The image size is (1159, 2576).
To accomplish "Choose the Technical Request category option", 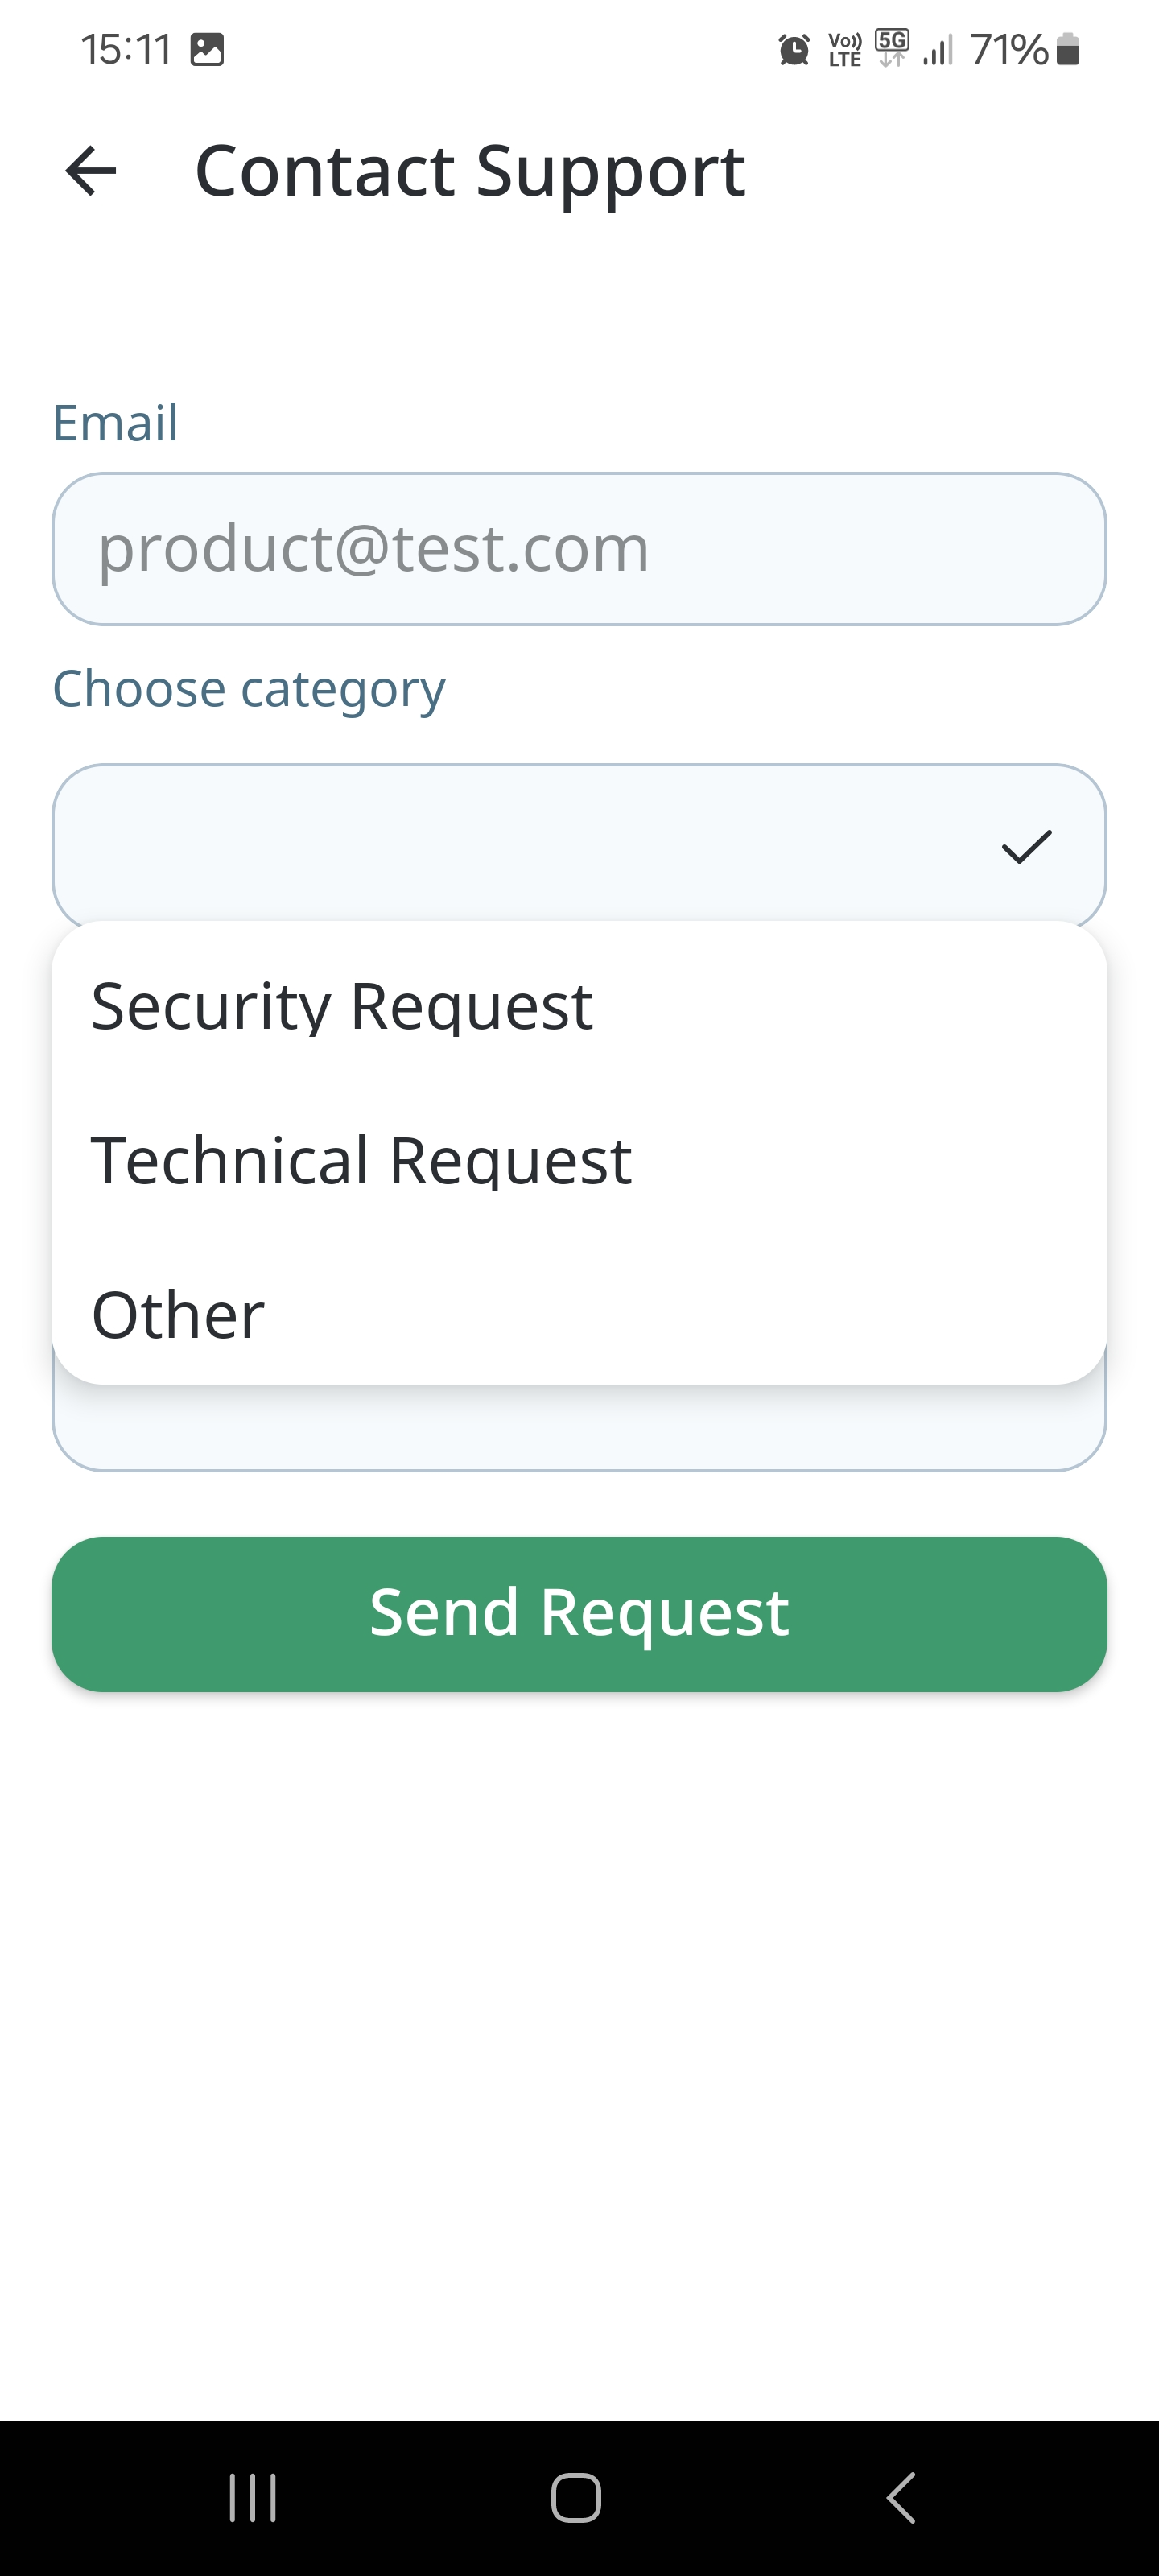I will point(361,1160).
